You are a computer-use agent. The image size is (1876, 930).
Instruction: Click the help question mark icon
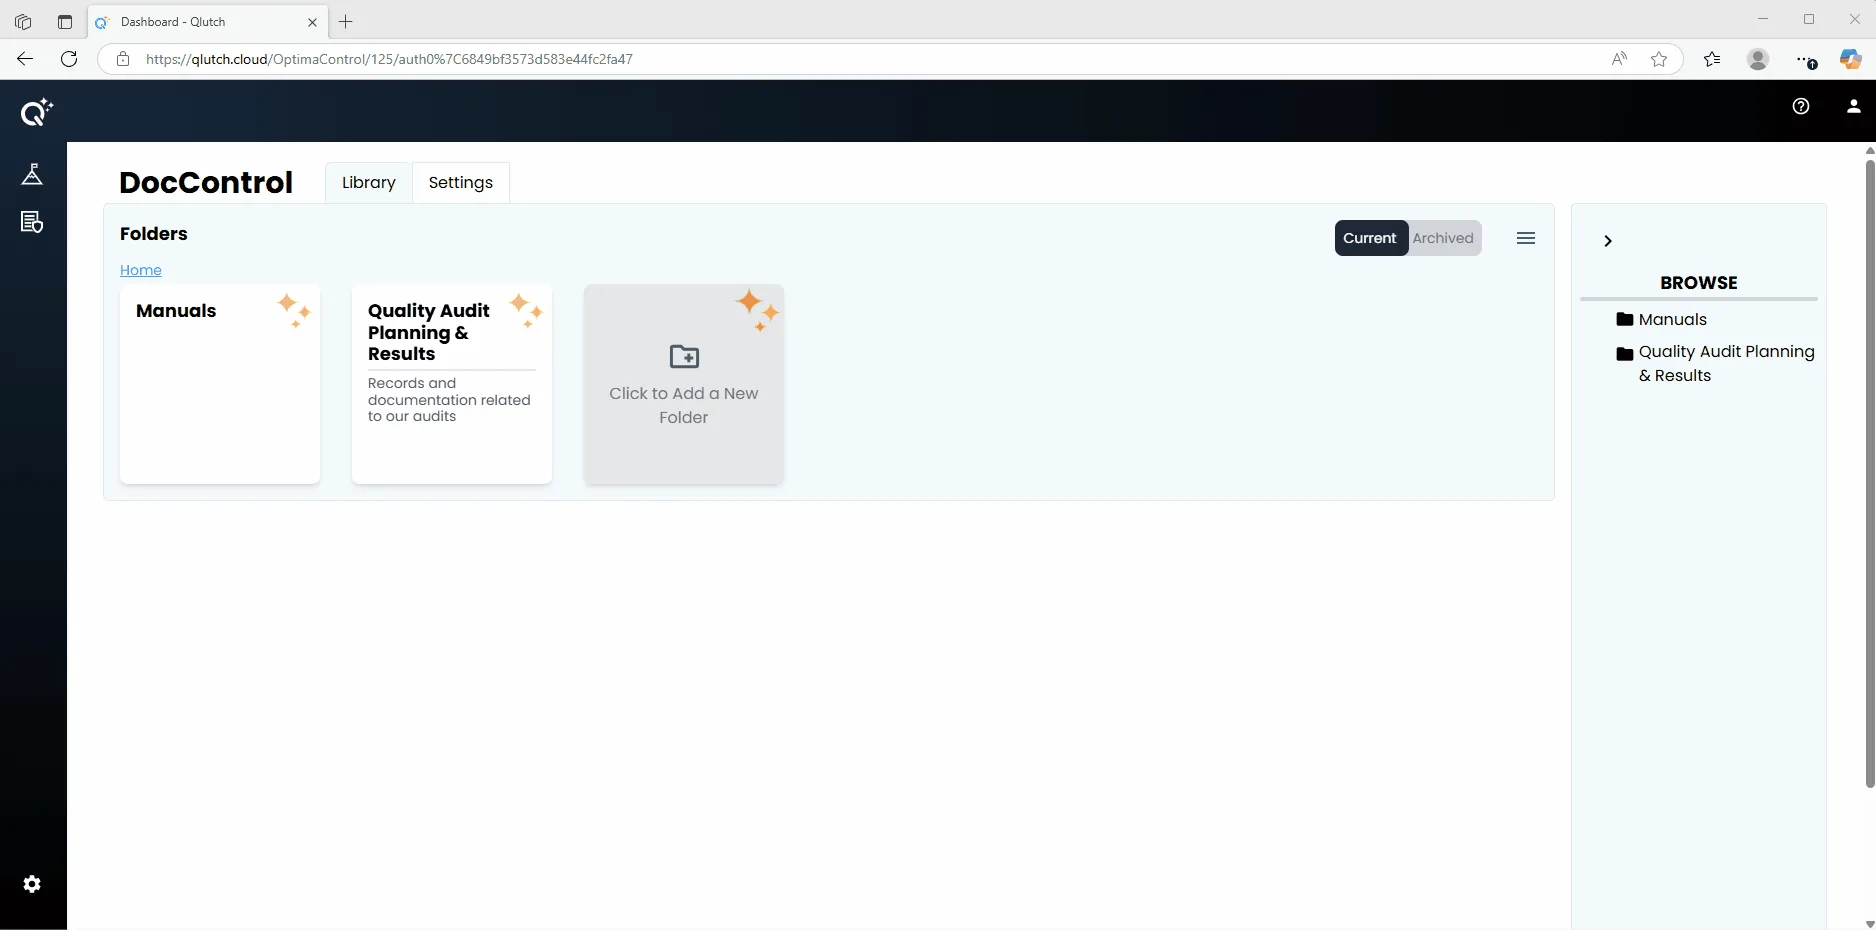(x=1801, y=106)
